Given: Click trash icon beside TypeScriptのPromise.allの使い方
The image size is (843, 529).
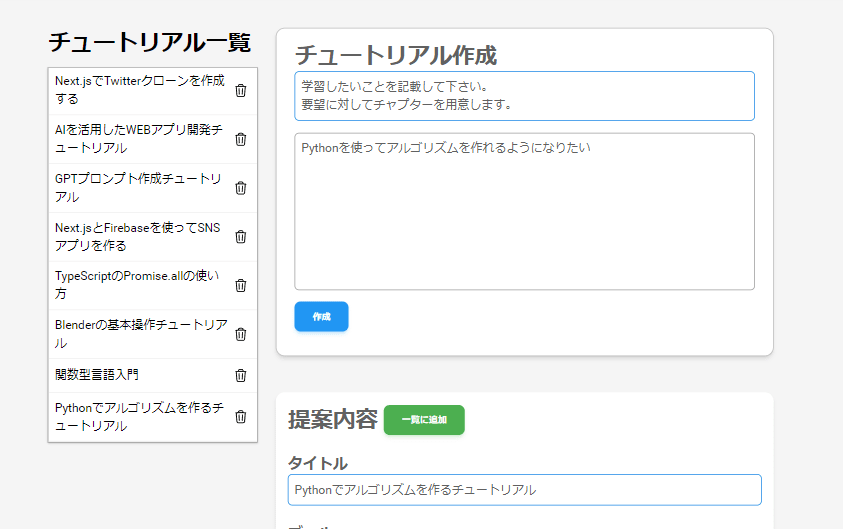Looking at the screenshot, I should [x=241, y=285].
